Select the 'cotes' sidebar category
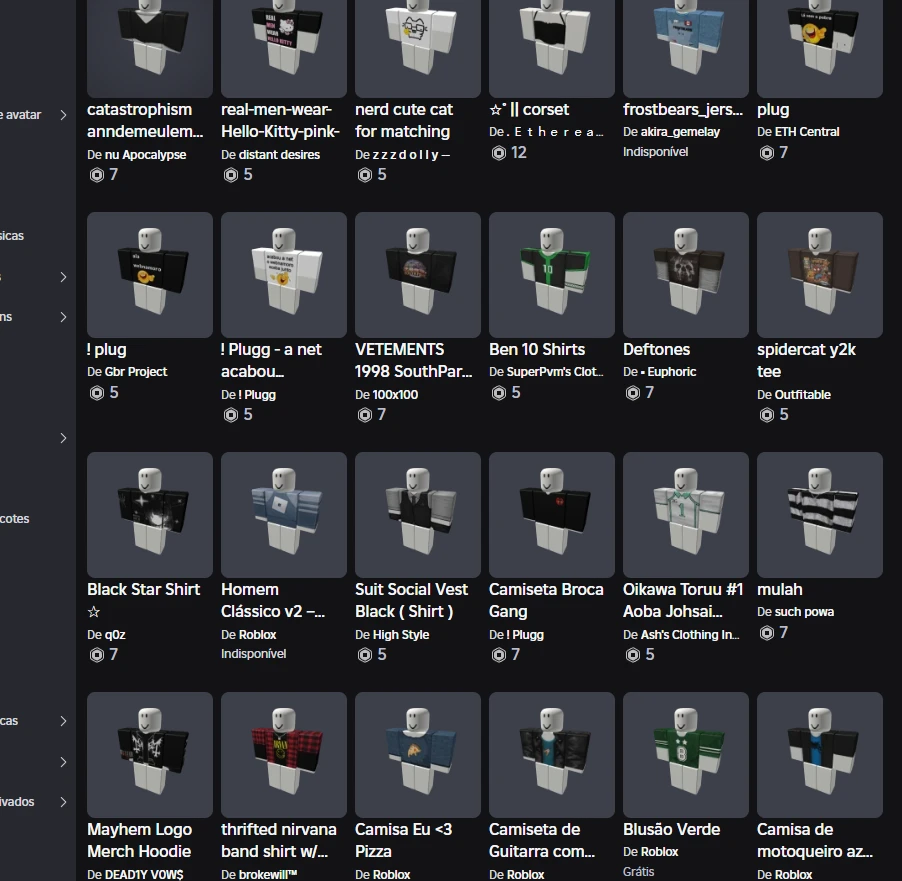The width and height of the screenshot is (902, 881). (x=15, y=519)
